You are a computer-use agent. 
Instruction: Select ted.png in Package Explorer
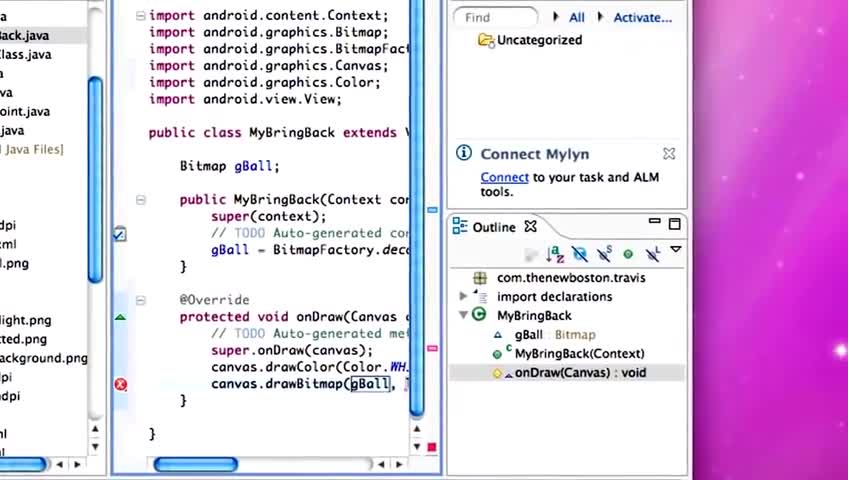tap(23, 339)
